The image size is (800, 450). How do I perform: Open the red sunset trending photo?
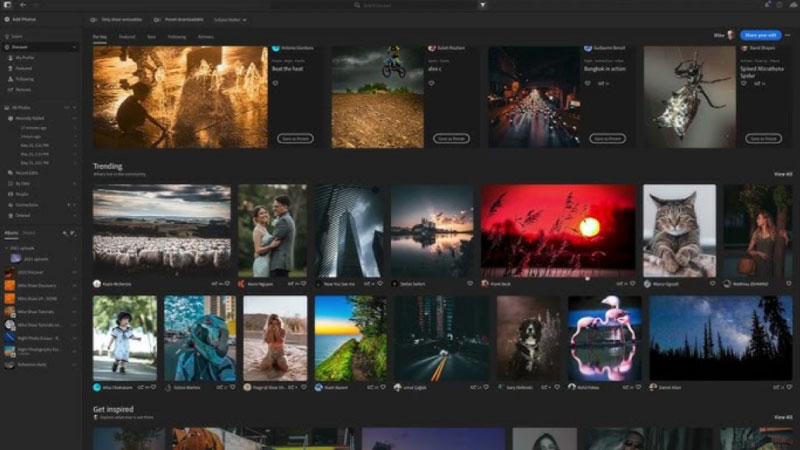pyautogui.click(x=558, y=230)
